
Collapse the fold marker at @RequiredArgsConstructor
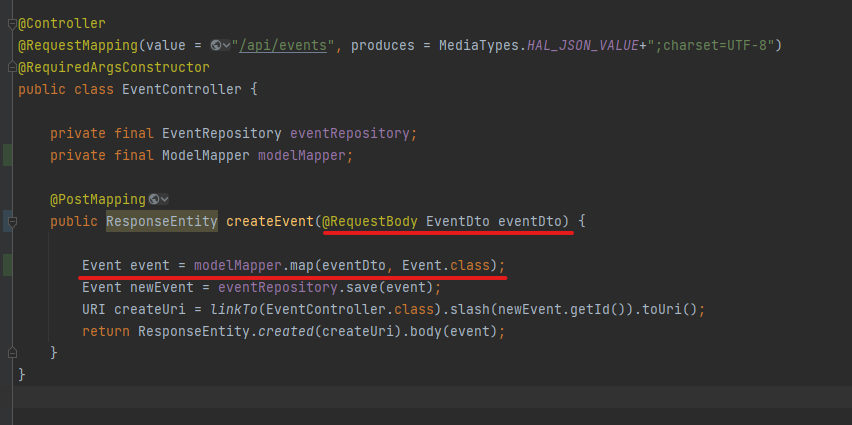[12, 68]
